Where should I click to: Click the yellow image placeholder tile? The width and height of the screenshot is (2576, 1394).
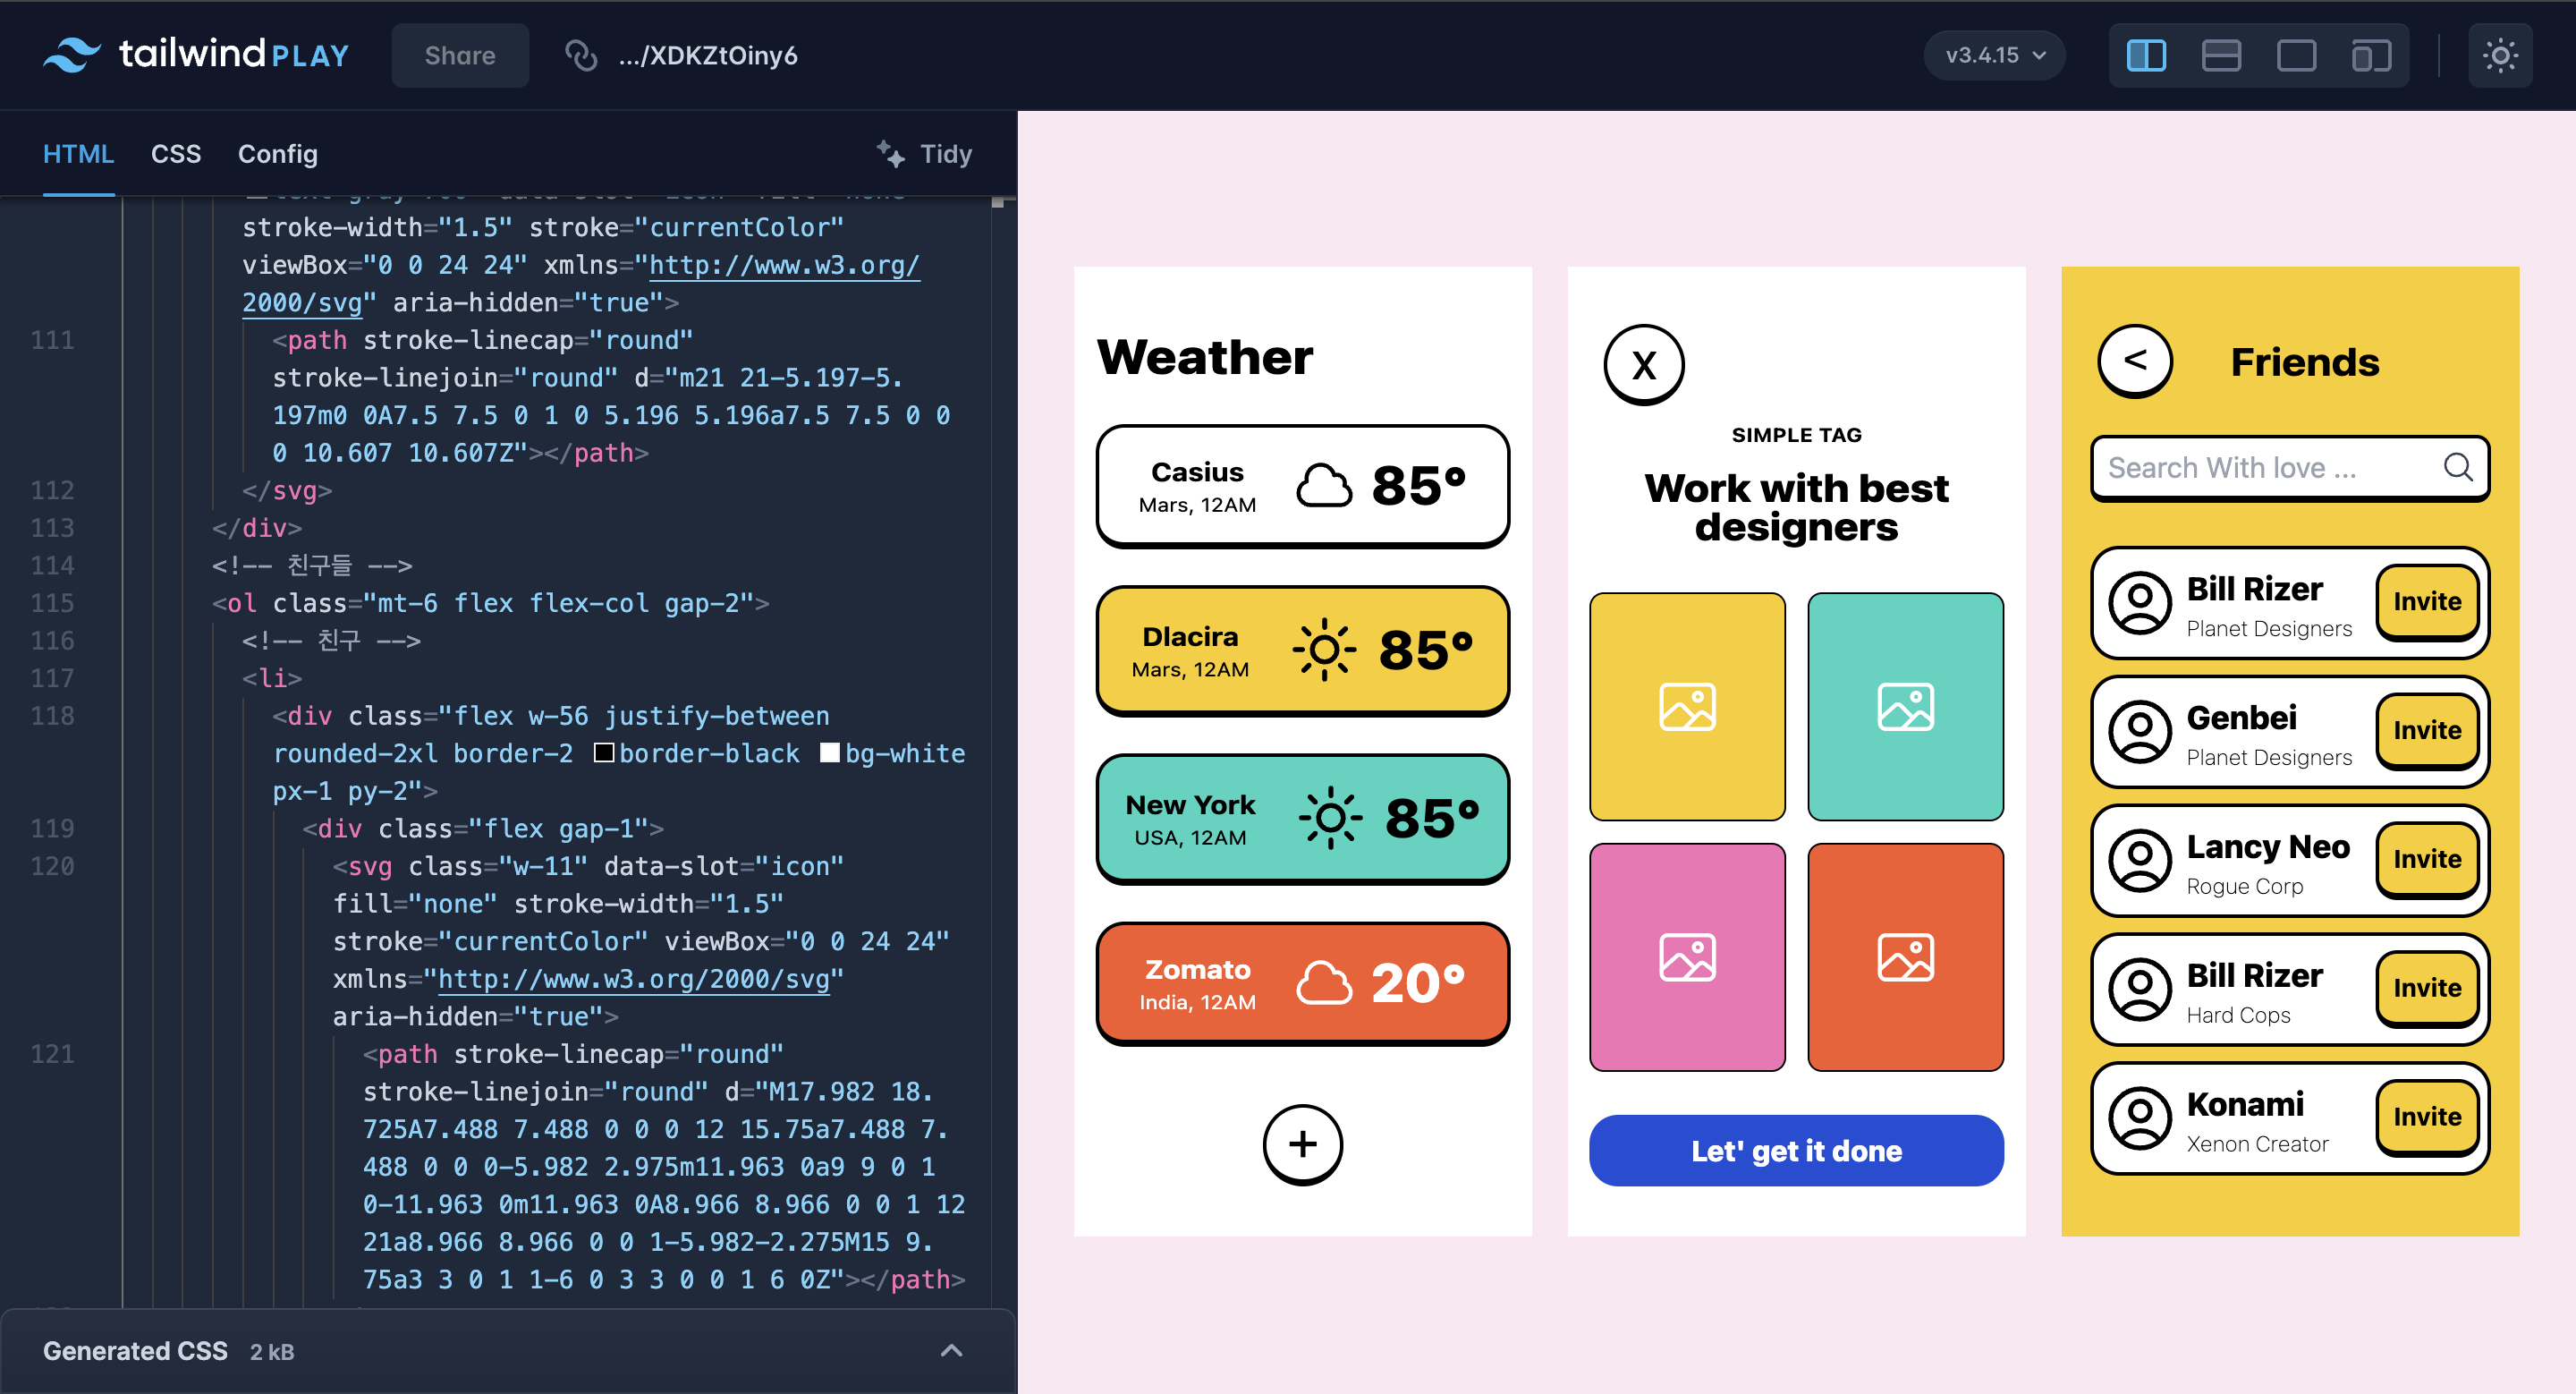coord(1687,707)
